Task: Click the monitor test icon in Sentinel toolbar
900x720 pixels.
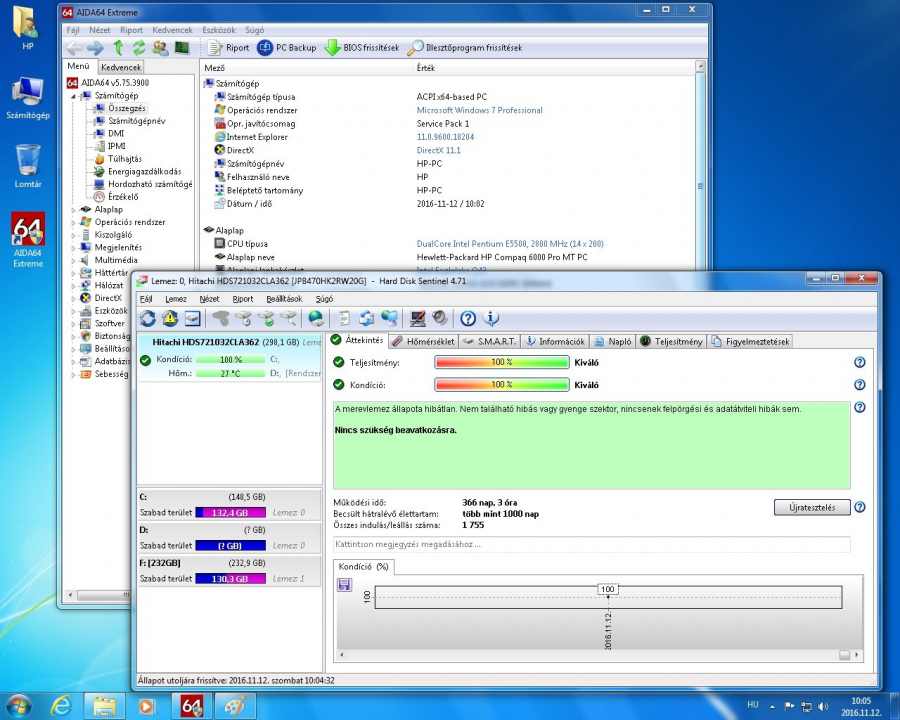Action: (417, 319)
